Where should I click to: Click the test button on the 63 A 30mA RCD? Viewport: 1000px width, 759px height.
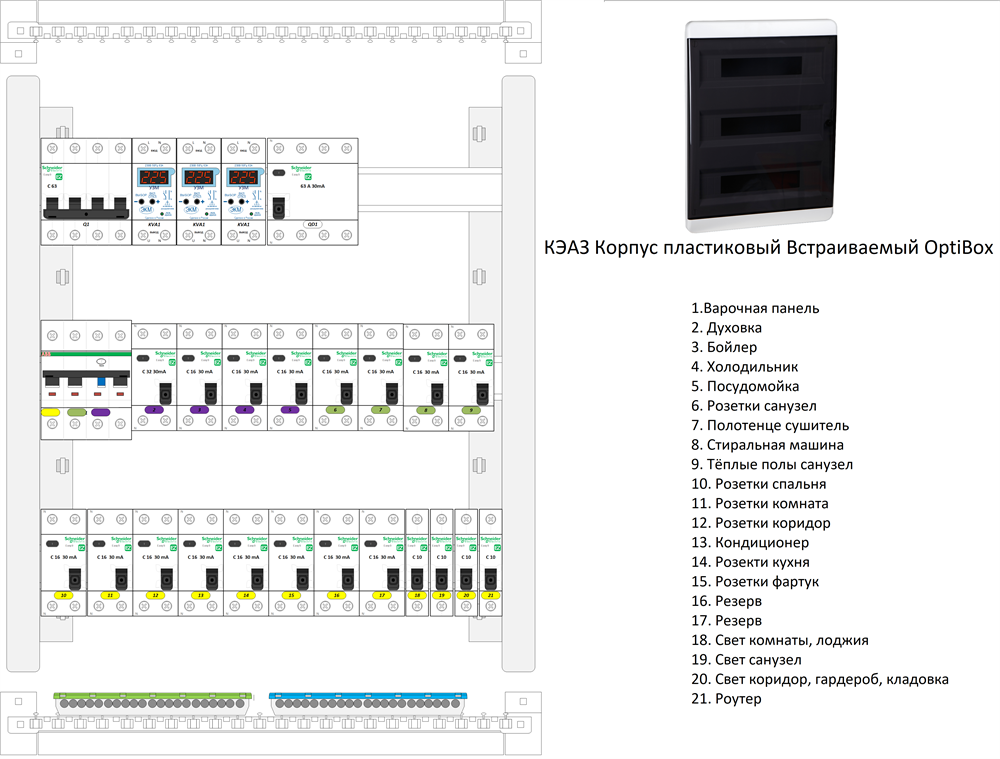[x=278, y=172]
